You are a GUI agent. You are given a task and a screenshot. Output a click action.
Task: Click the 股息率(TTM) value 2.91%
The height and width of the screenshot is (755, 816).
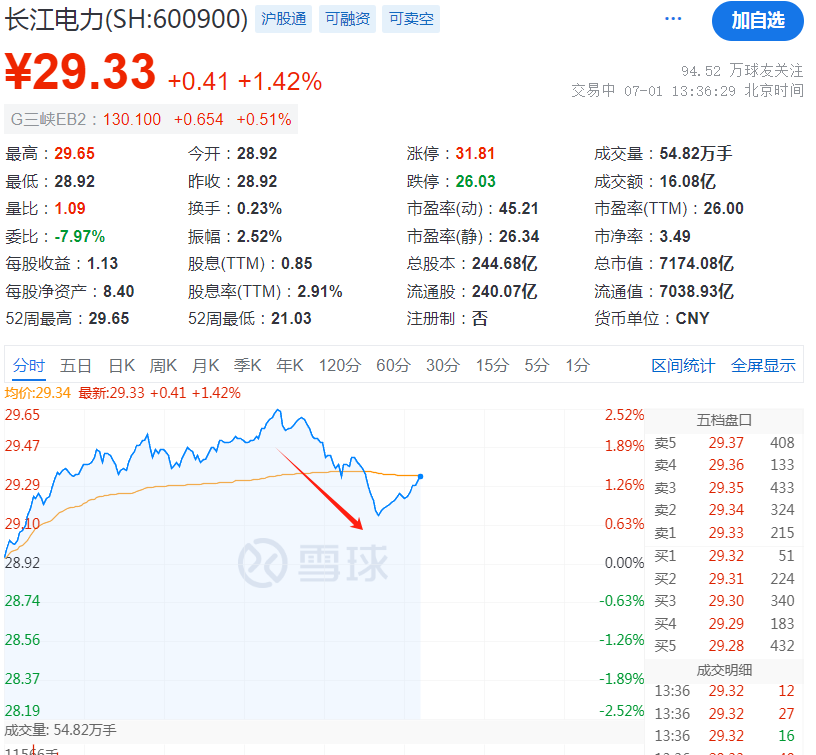(x=320, y=291)
